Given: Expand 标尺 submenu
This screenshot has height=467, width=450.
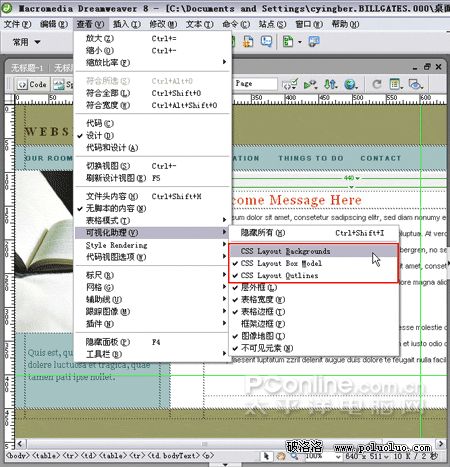Looking at the screenshot, I should click(152, 275).
